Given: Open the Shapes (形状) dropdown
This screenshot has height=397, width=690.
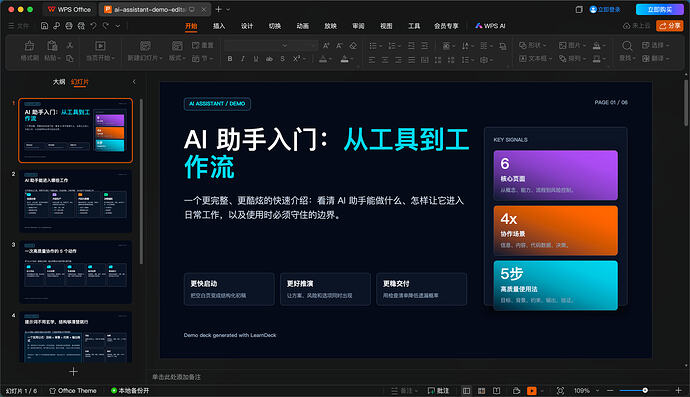Looking at the screenshot, I should tap(532, 45).
